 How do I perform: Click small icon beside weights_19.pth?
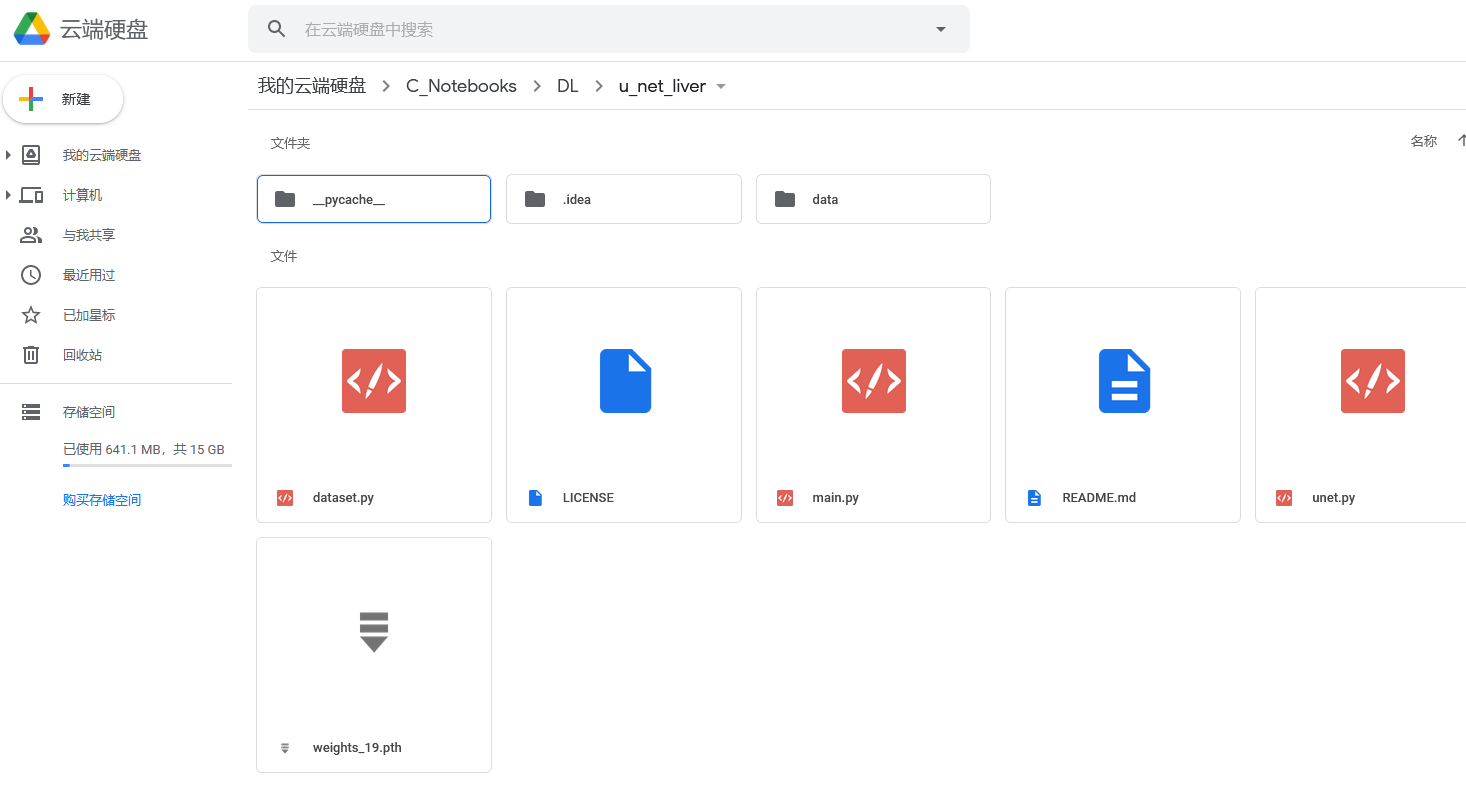pyautogui.click(x=285, y=747)
